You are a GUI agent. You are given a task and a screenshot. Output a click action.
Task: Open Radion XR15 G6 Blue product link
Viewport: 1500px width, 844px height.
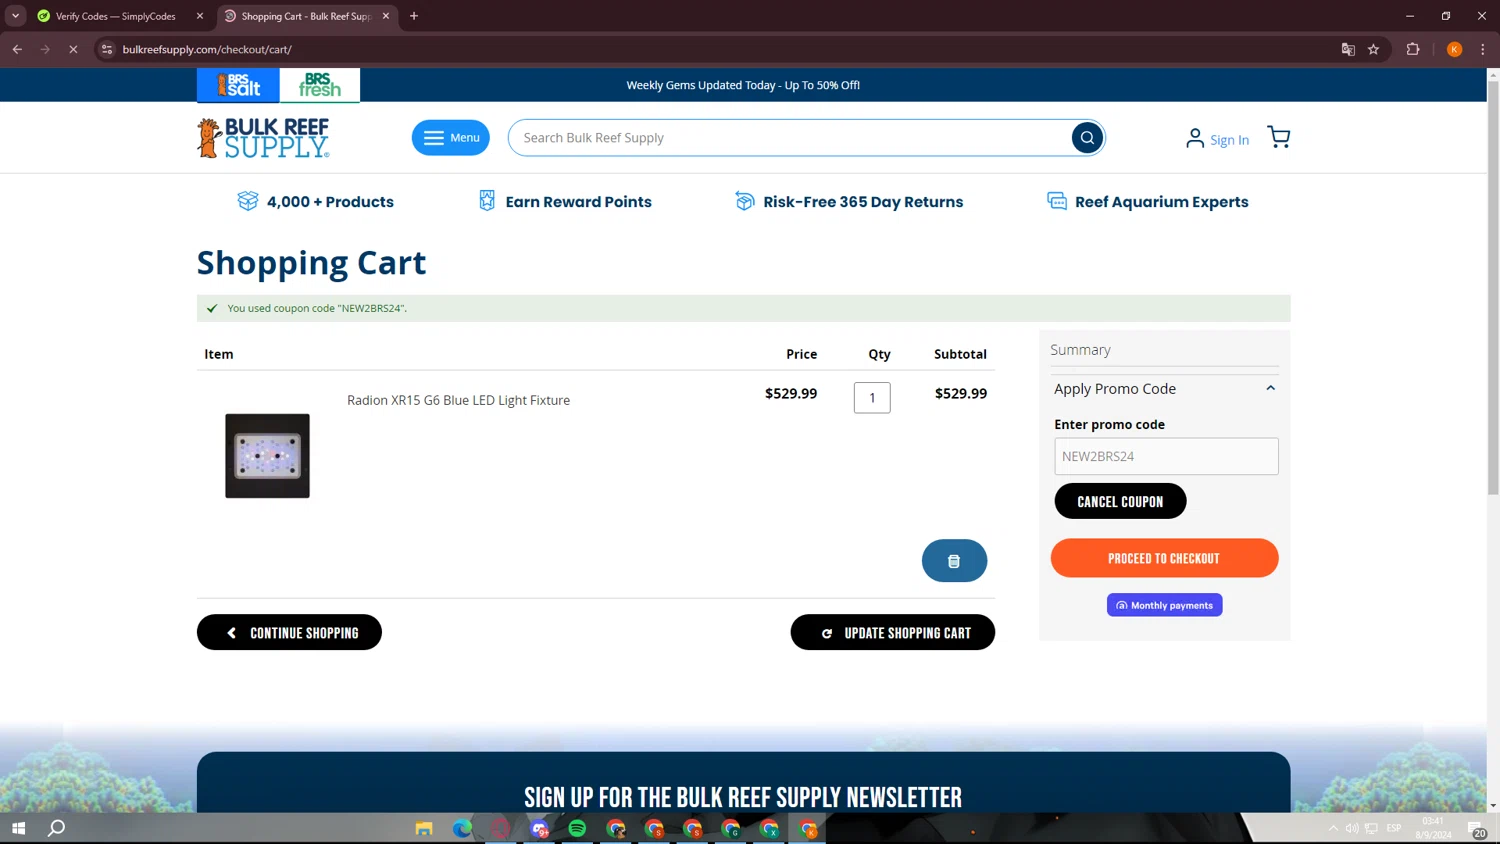coord(458,400)
